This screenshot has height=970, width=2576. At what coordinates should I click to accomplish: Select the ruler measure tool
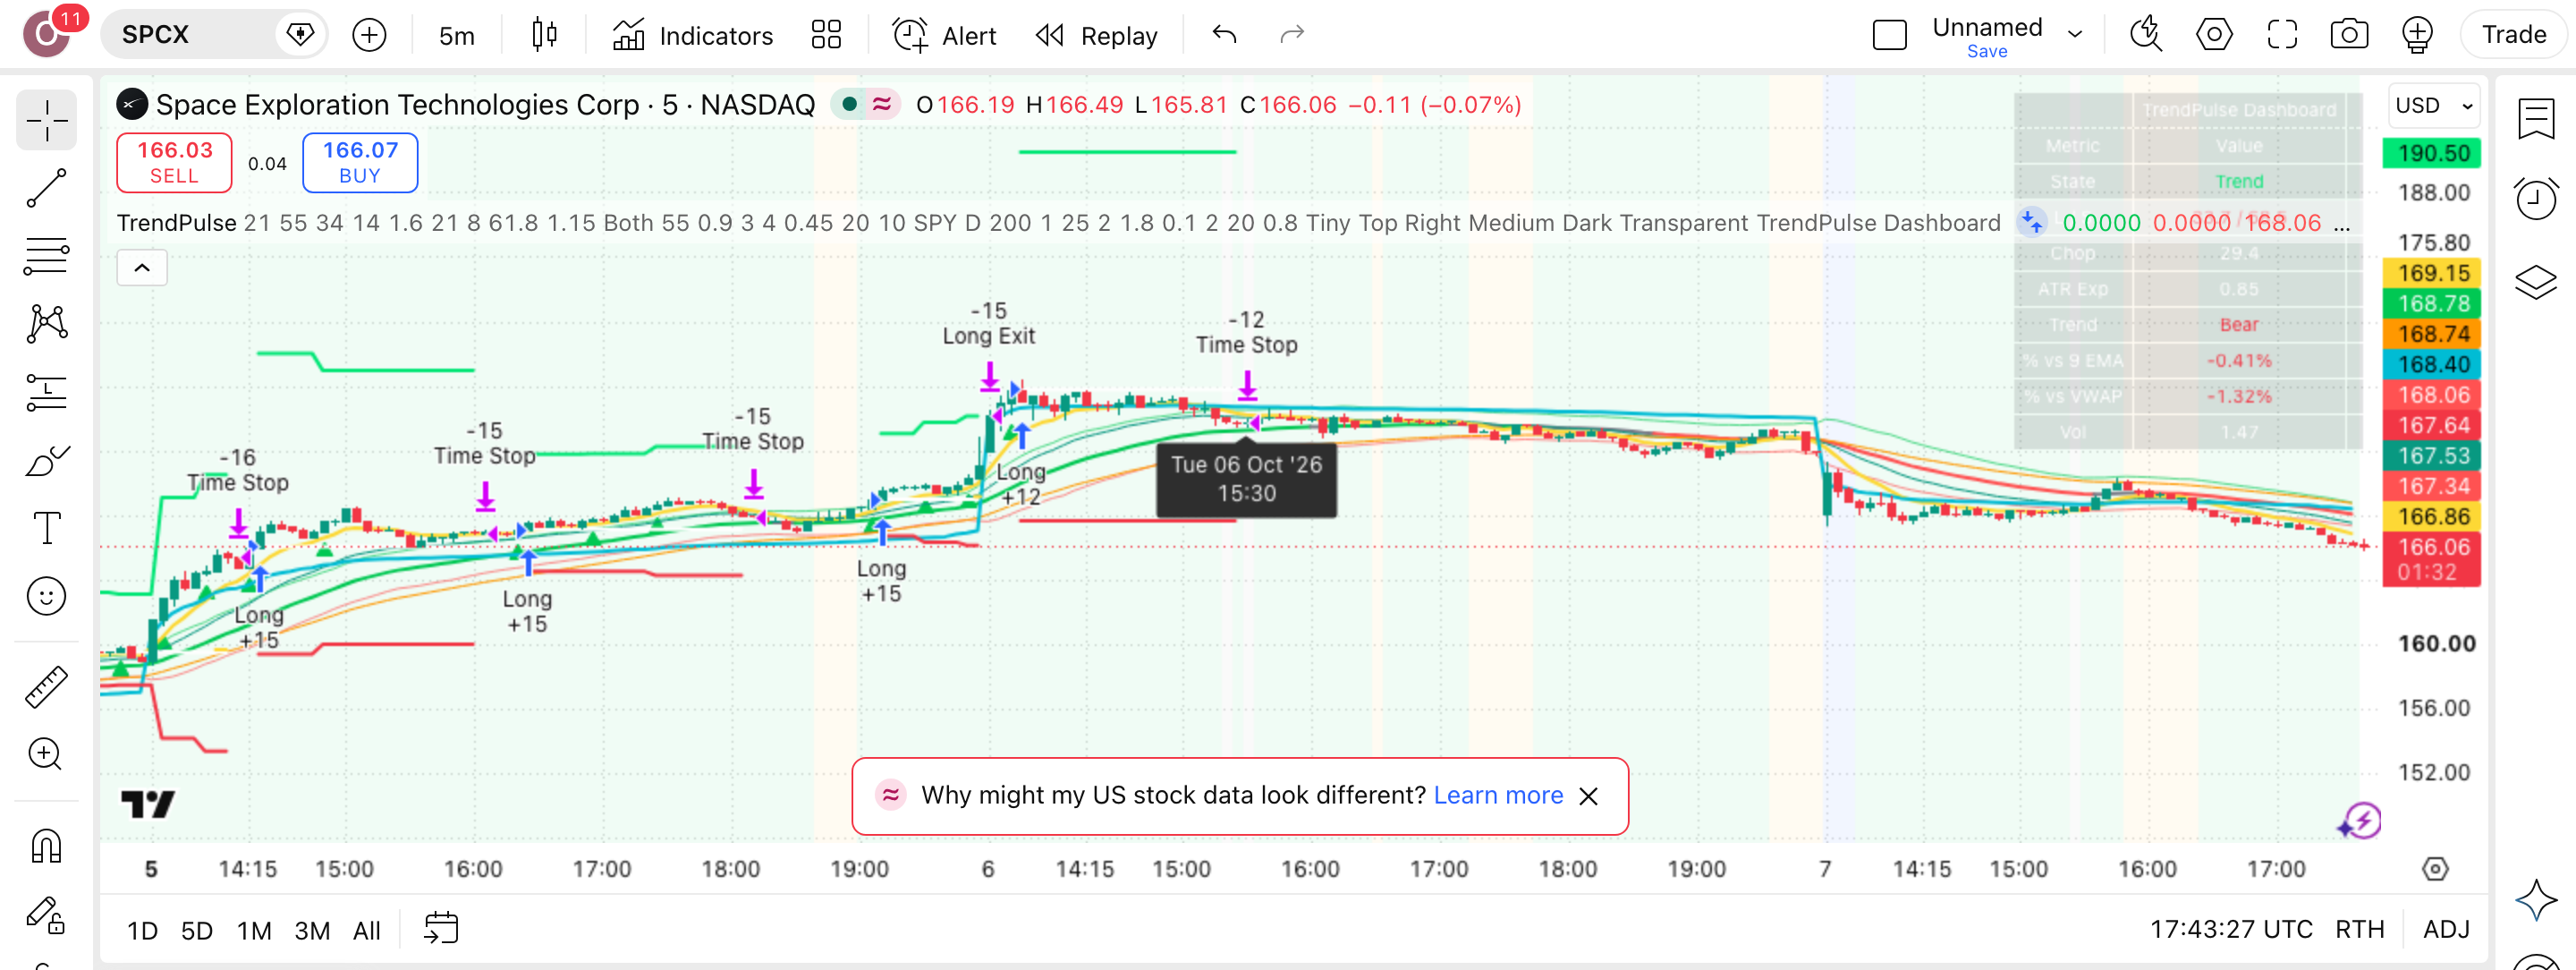click(46, 687)
